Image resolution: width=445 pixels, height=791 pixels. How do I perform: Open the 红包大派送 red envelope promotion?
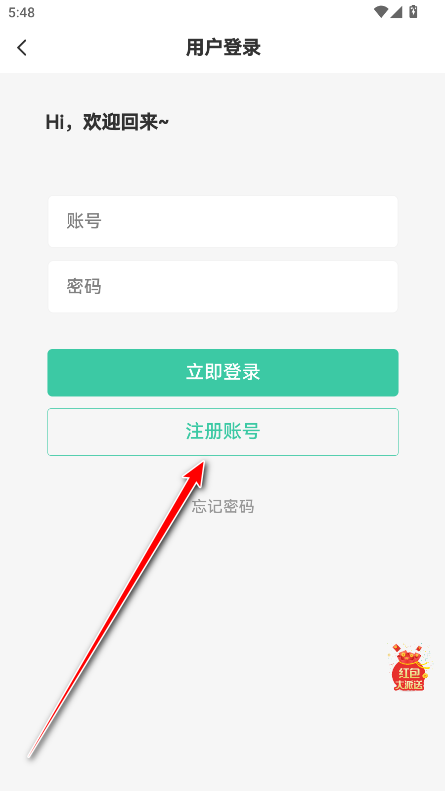point(409,667)
